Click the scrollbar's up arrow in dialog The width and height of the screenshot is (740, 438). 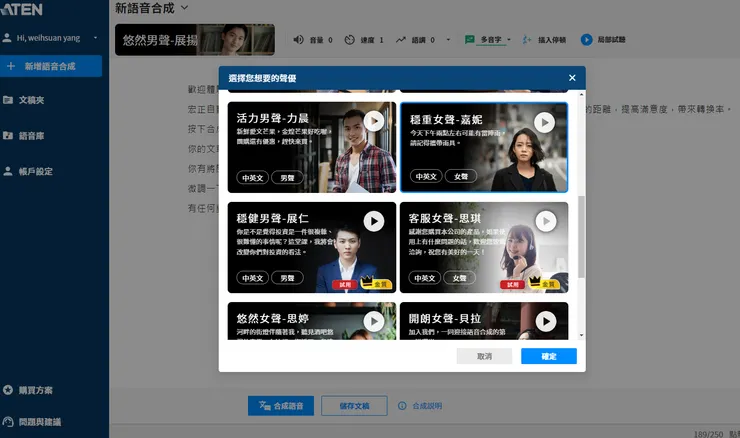[581, 95]
